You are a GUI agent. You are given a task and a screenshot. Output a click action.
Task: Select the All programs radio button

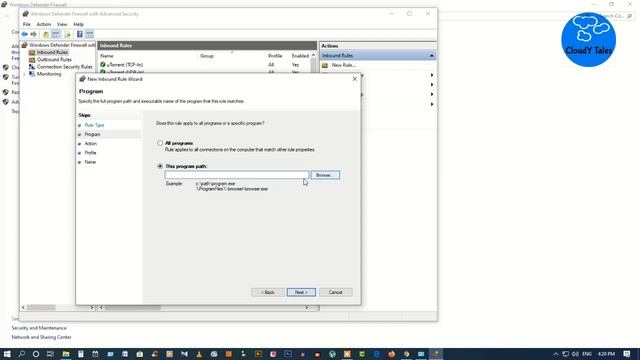pos(160,143)
